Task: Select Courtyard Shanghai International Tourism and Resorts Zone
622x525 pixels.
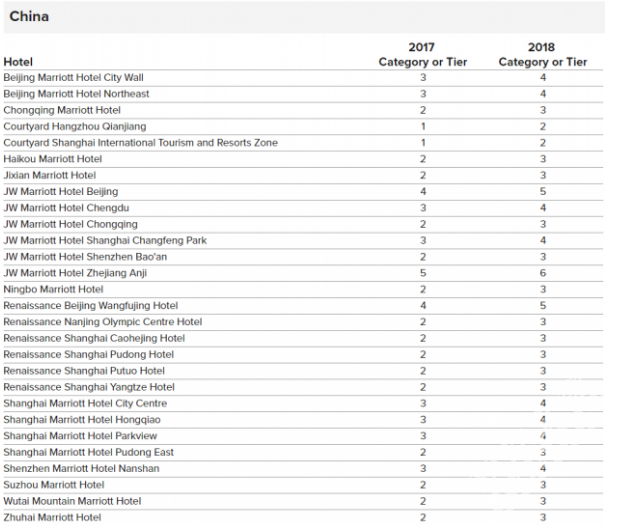Action: point(140,142)
